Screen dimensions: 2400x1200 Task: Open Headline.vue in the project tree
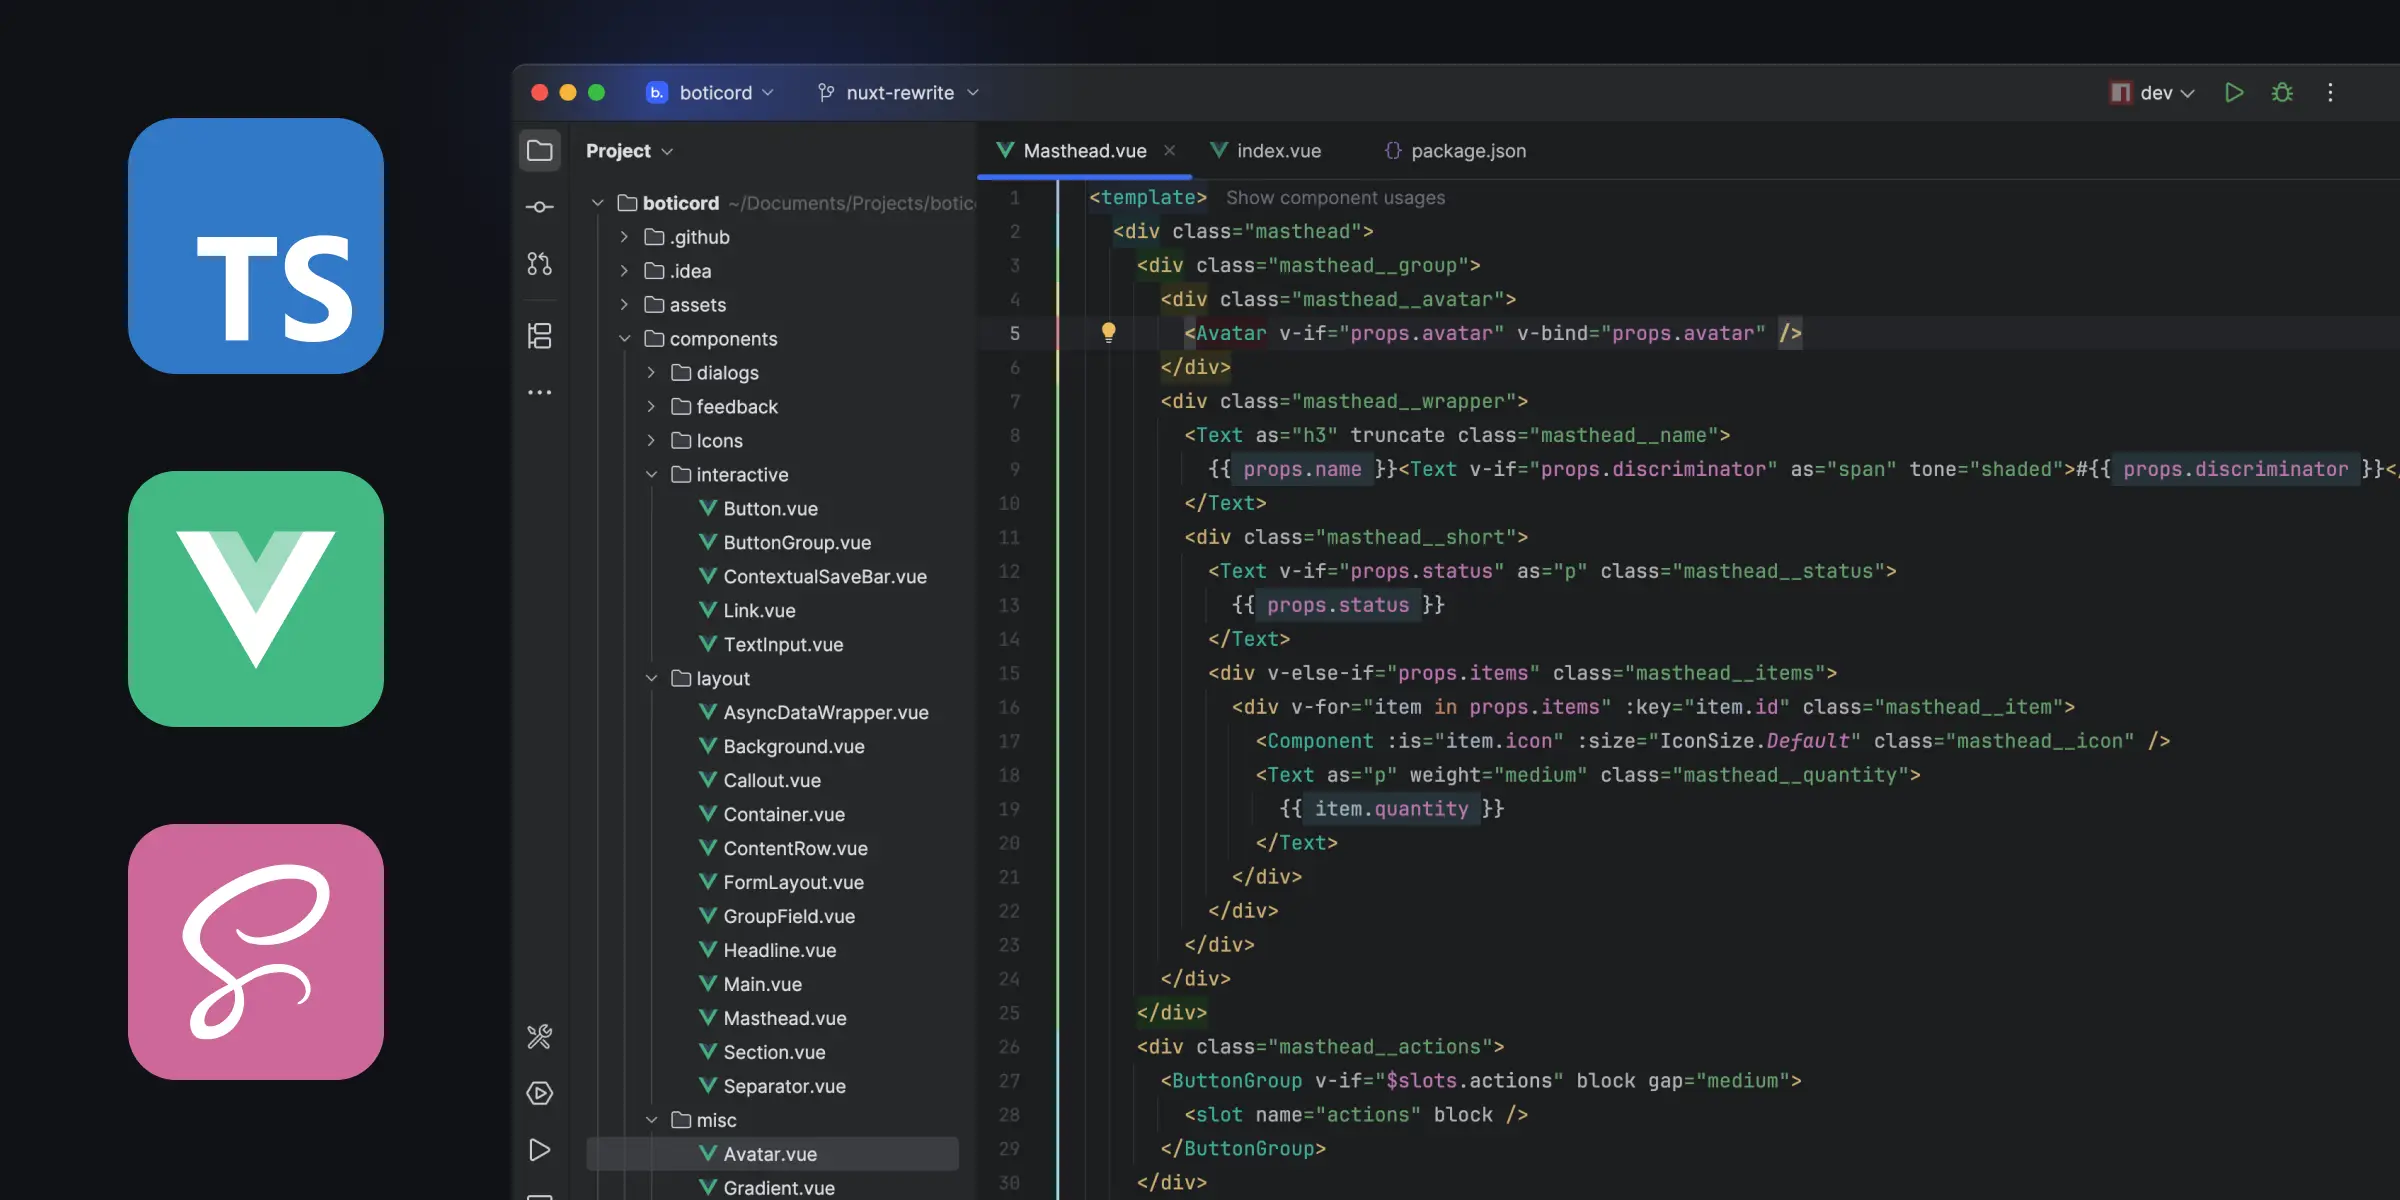[x=767, y=951]
